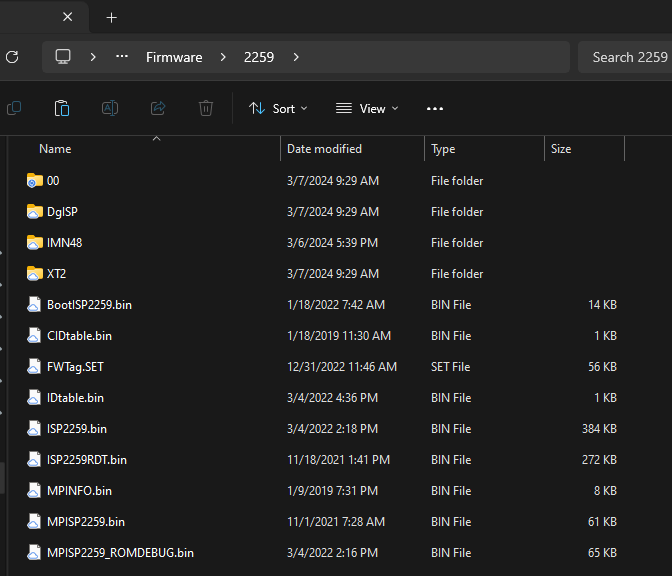The height and width of the screenshot is (576, 672).
Task: Navigate to Firmware in the breadcrumb
Action: (174, 57)
